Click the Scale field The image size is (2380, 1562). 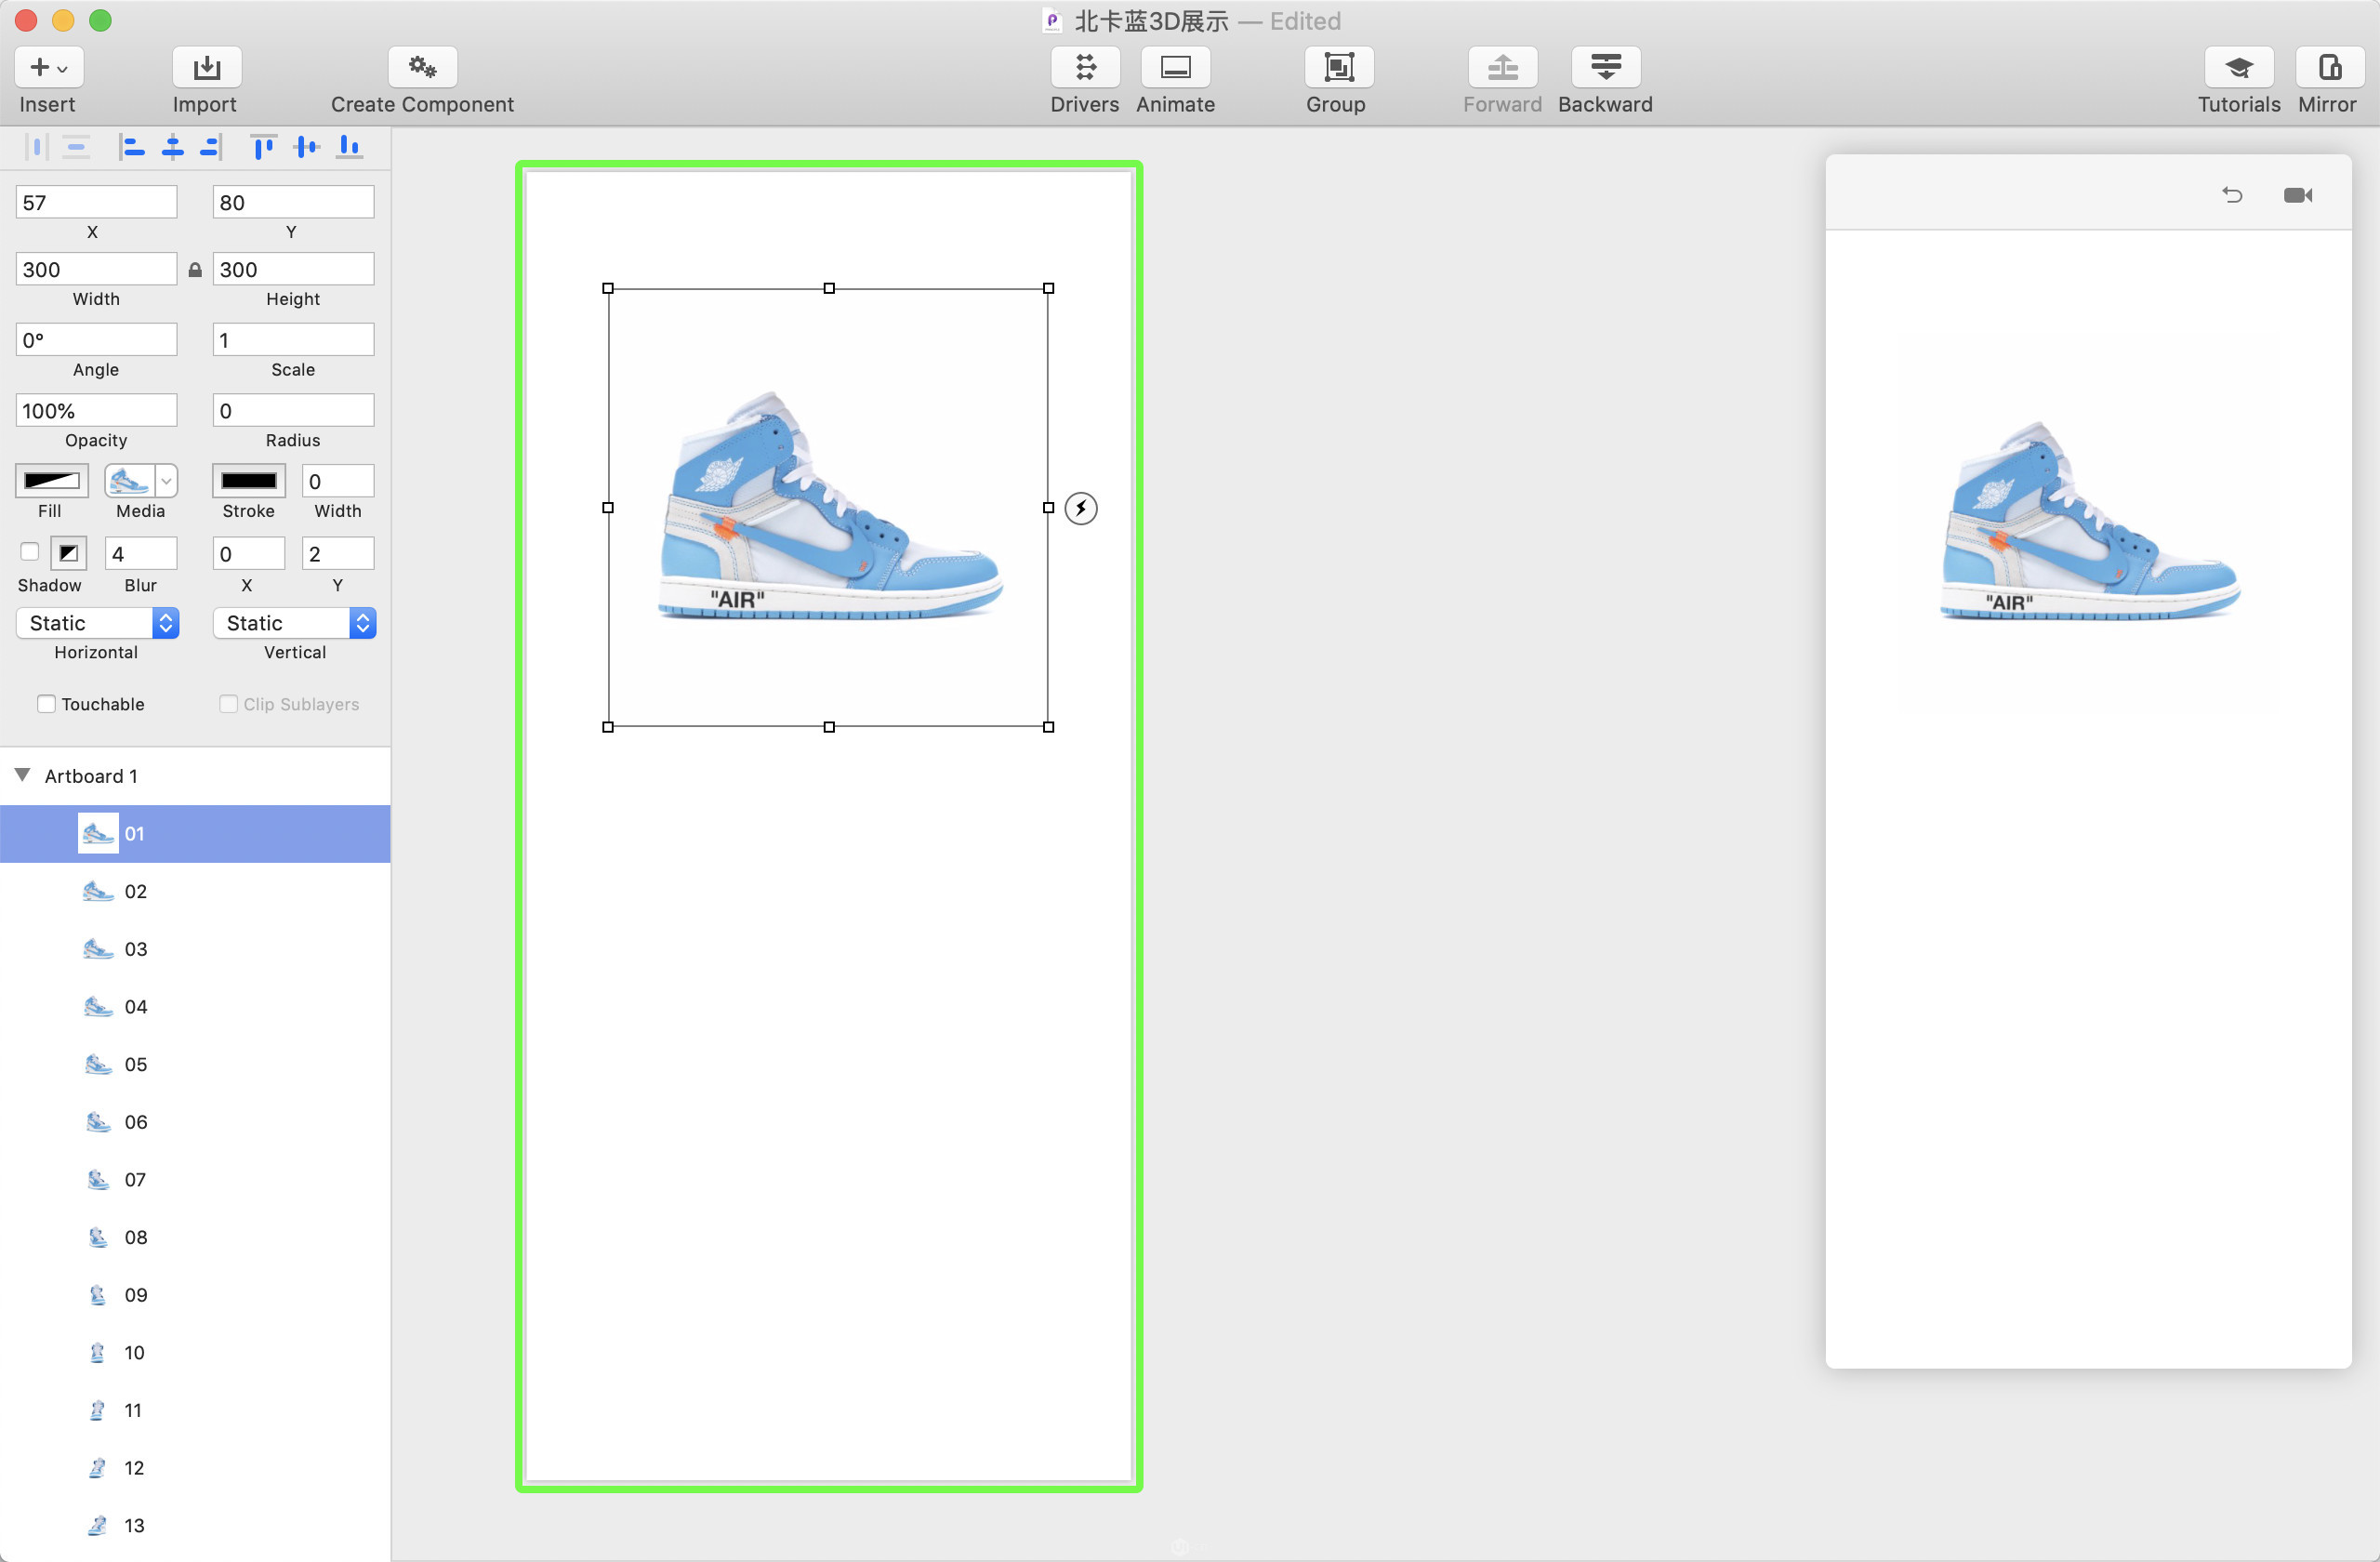click(293, 340)
